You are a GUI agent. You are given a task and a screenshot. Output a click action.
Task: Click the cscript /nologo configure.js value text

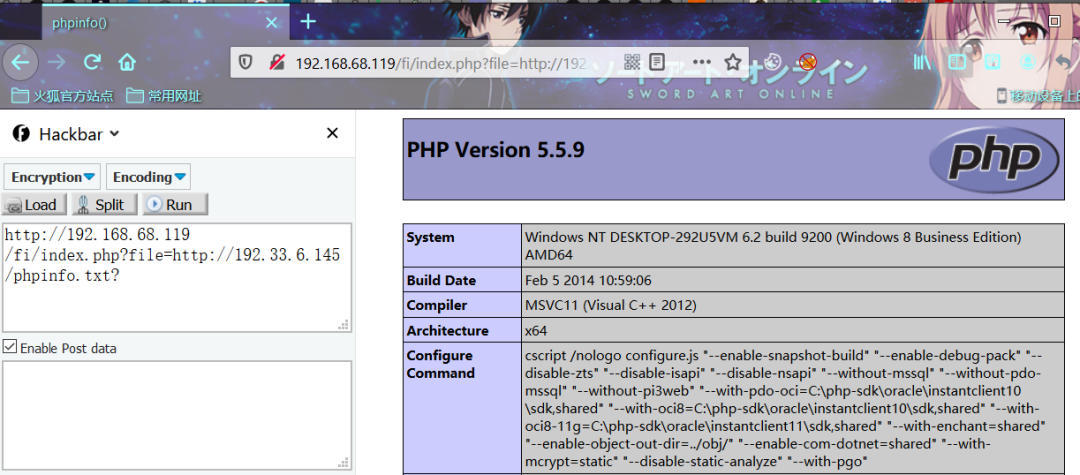click(786, 408)
